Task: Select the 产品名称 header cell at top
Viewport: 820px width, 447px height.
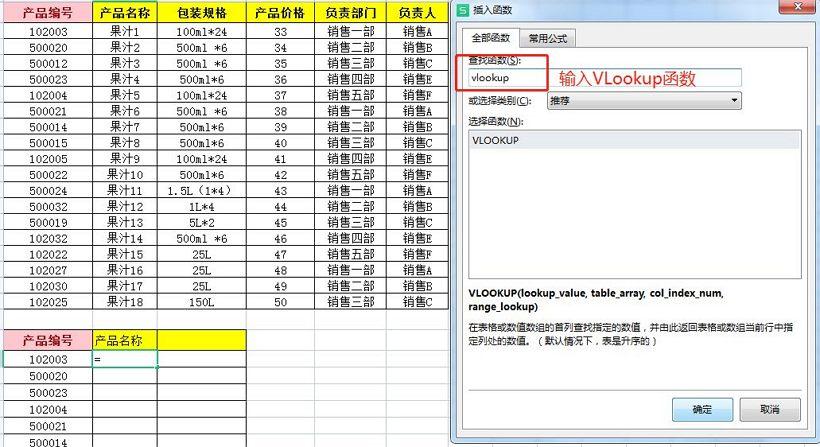Action: pyautogui.click(x=124, y=13)
